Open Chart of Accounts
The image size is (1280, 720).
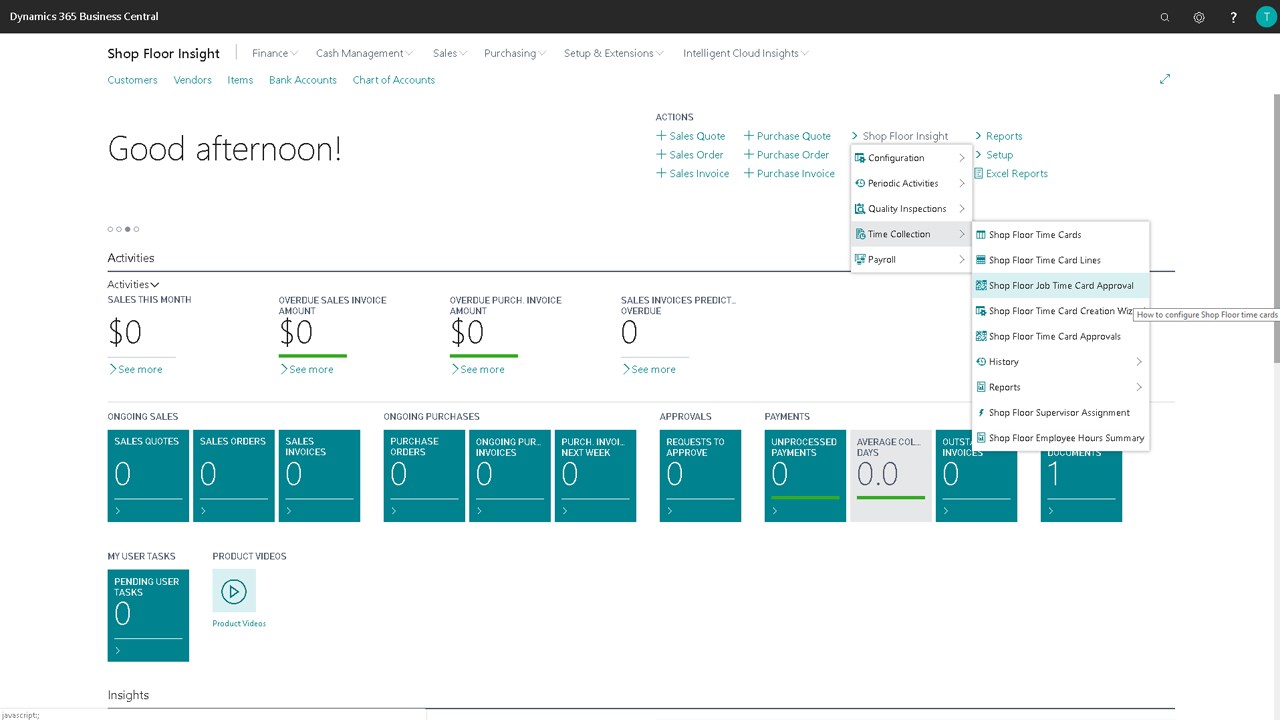394,80
